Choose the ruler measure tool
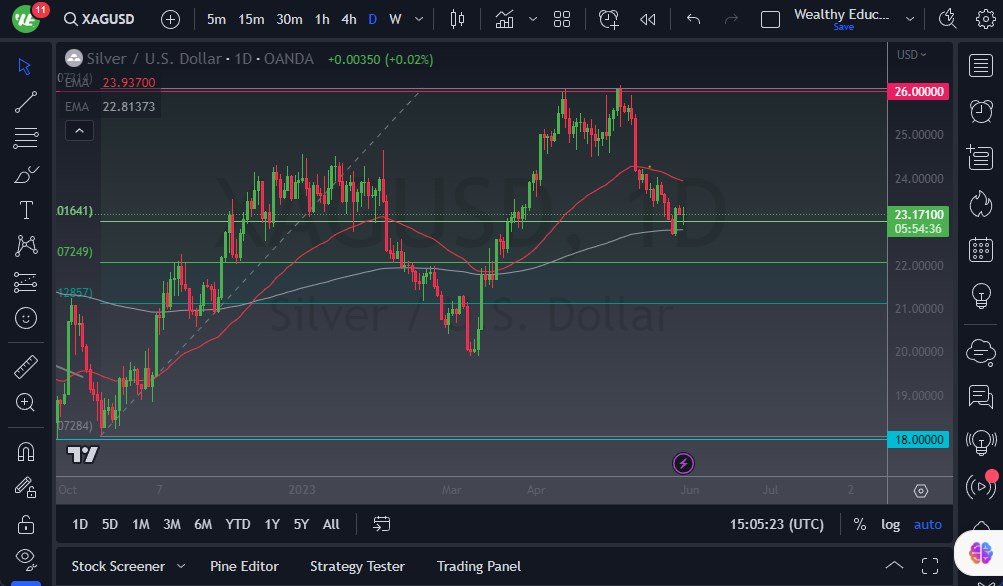 click(x=26, y=366)
